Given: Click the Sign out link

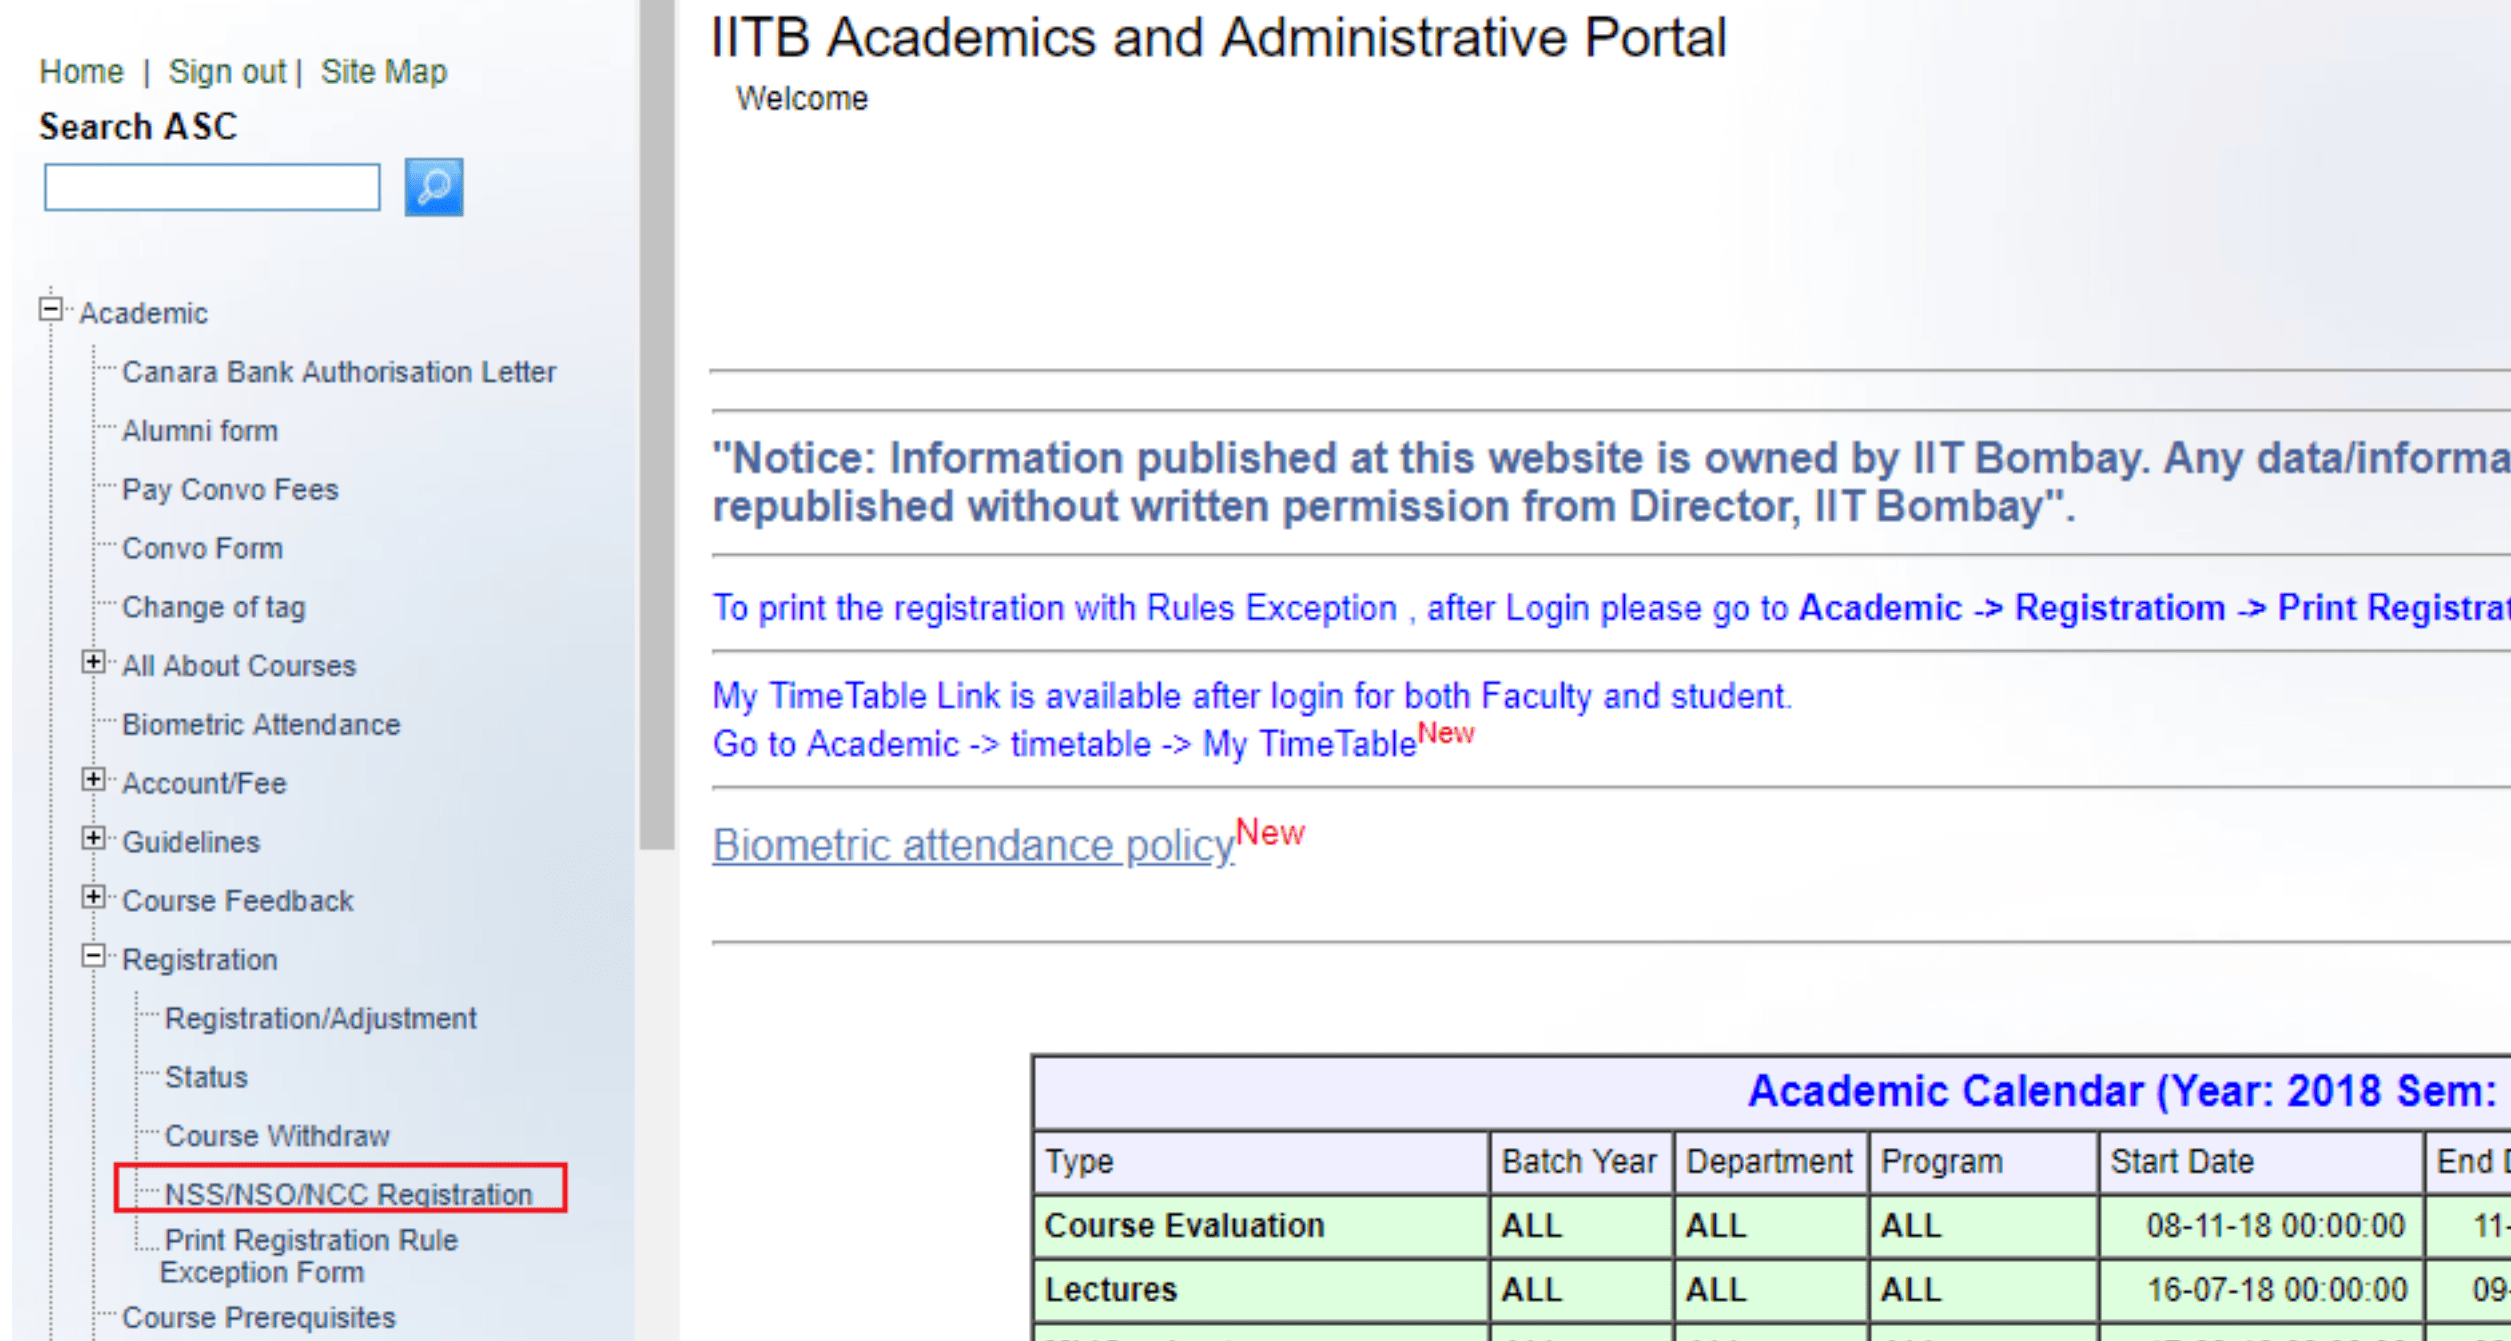Looking at the screenshot, I should [227, 71].
